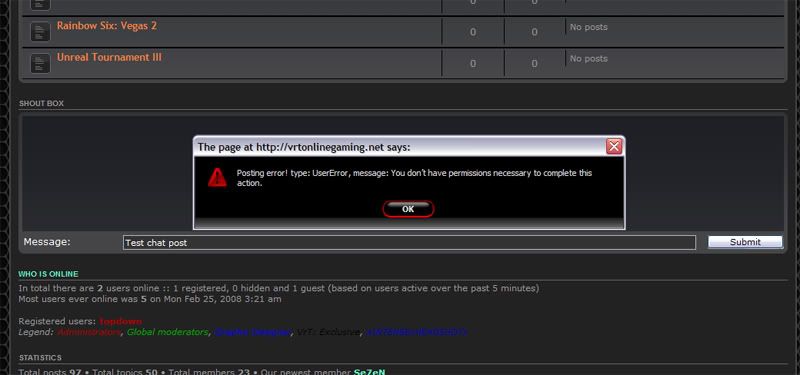Viewport: 800px width, 375px height.
Task: Open the blue Graphic Designer legend group
Action: [x=253, y=332]
